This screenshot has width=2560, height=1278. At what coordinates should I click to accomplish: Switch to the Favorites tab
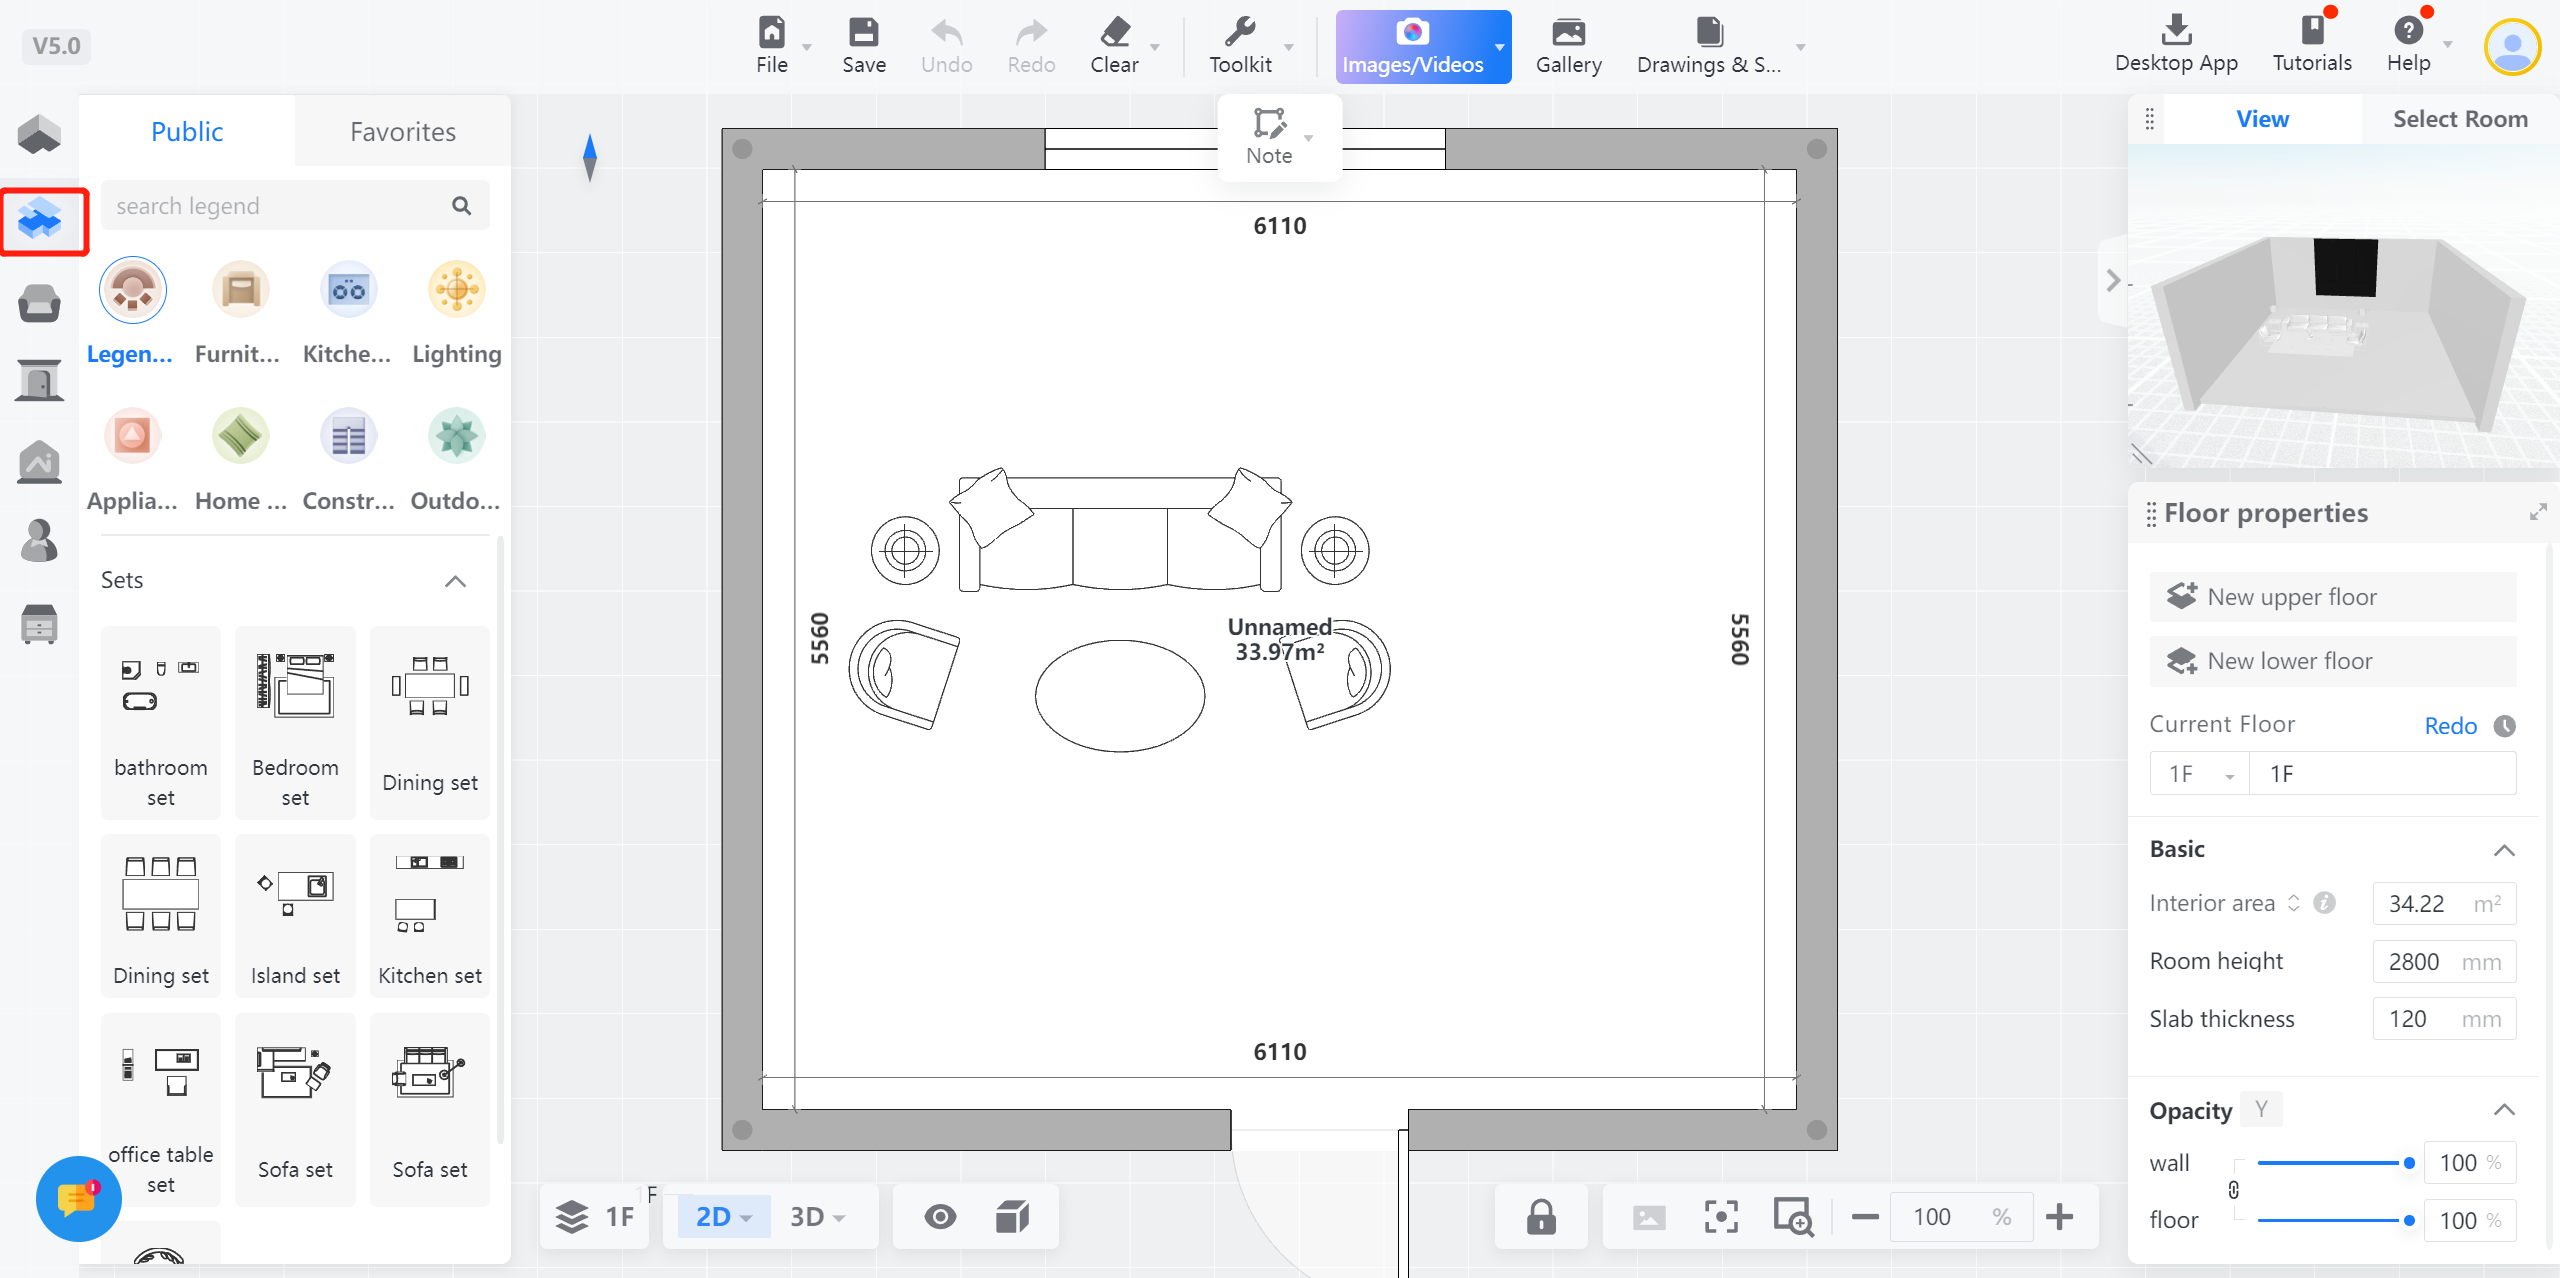[402, 132]
